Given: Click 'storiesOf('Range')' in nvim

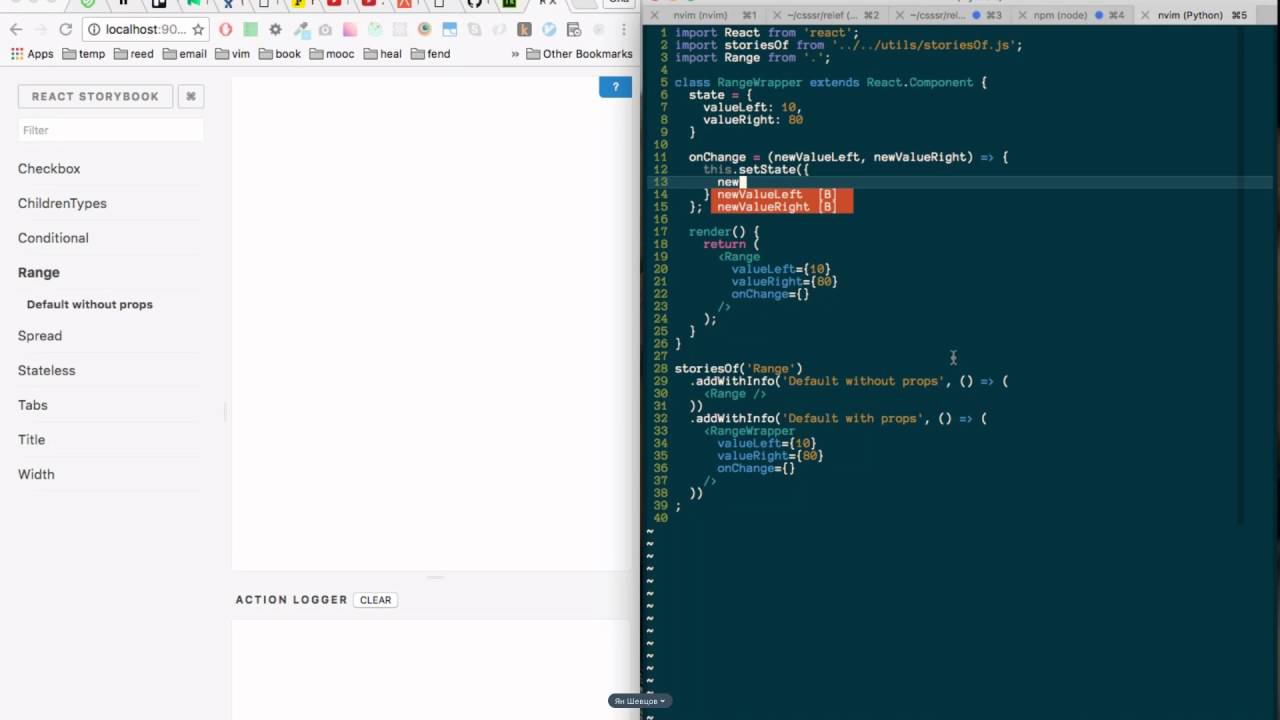Looking at the screenshot, I should click(x=738, y=369).
